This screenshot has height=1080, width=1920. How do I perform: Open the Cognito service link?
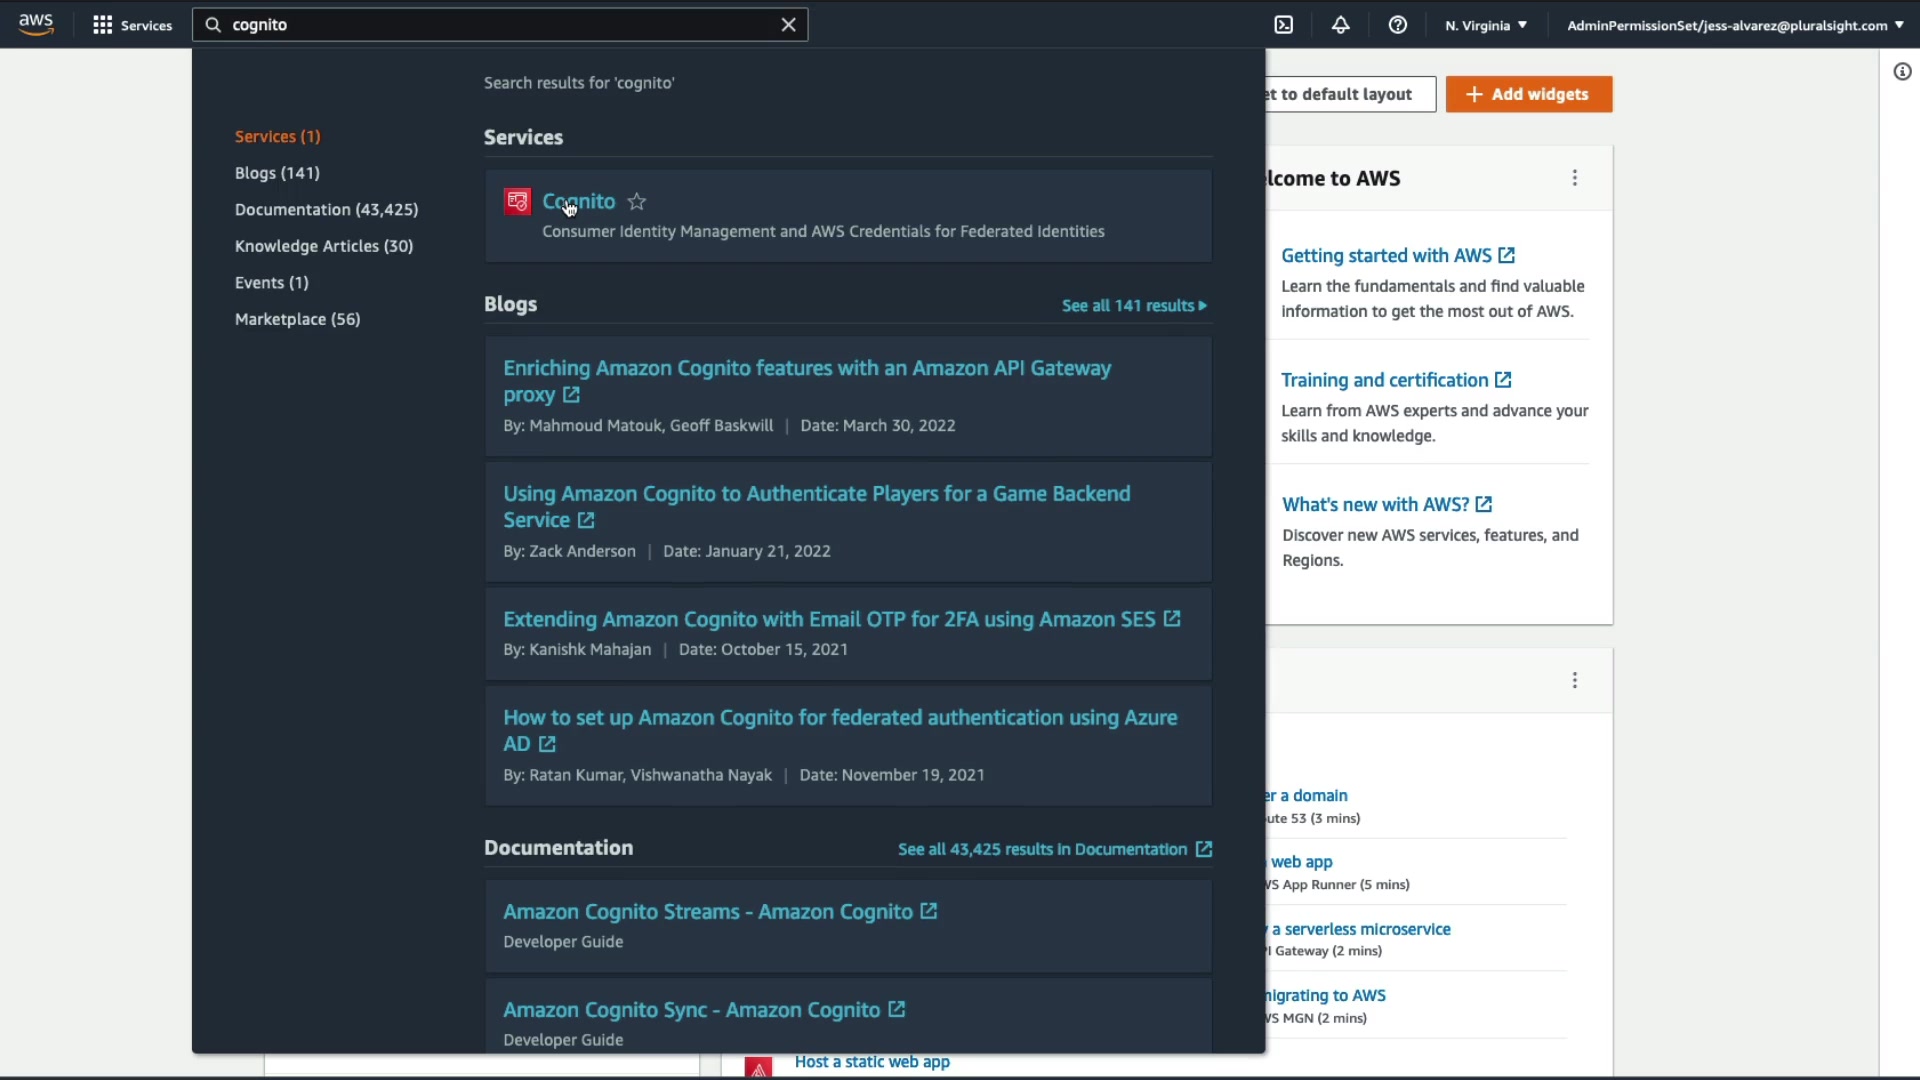tap(579, 202)
